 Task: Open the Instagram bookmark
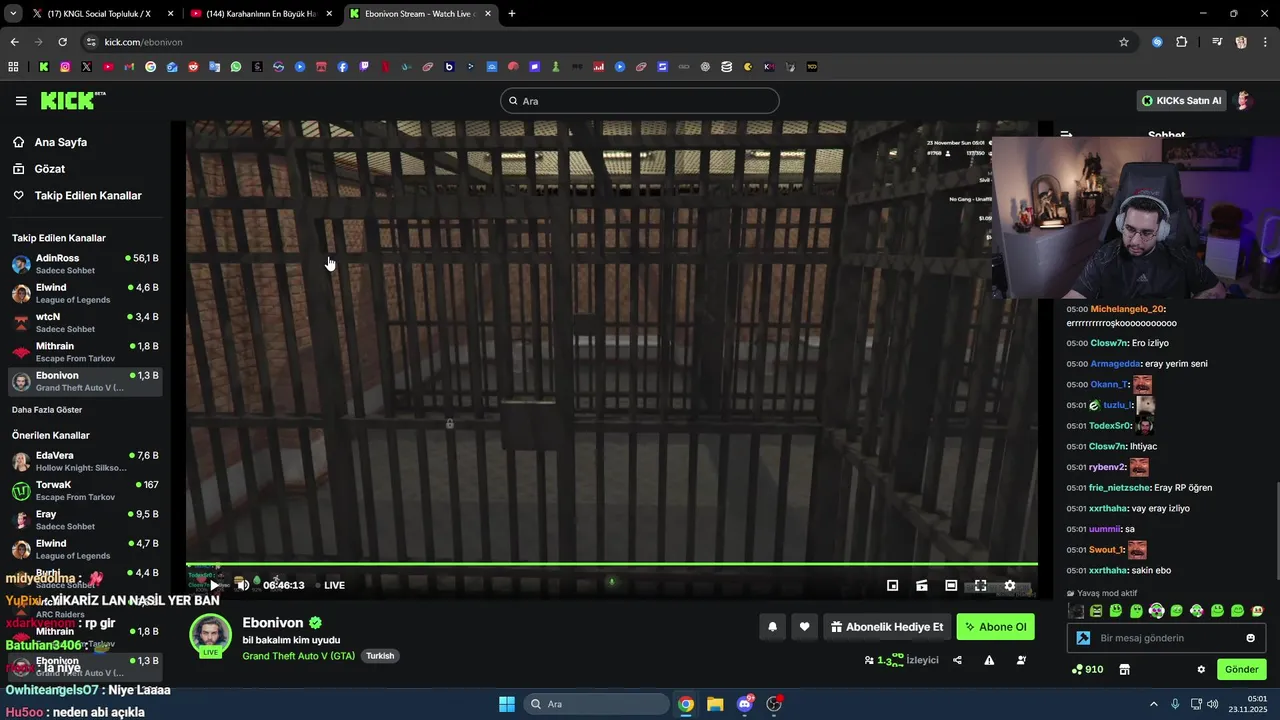click(65, 67)
